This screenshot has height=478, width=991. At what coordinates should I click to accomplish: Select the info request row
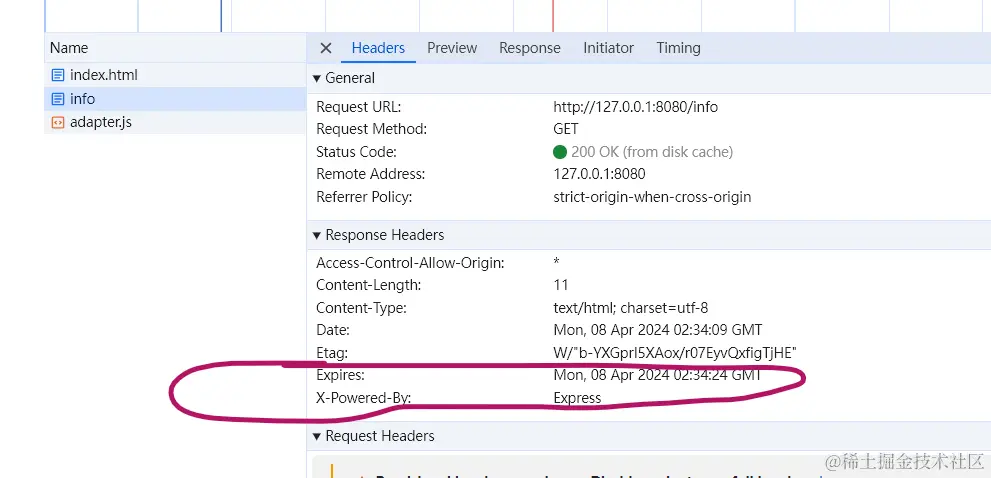pyautogui.click(x=175, y=99)
